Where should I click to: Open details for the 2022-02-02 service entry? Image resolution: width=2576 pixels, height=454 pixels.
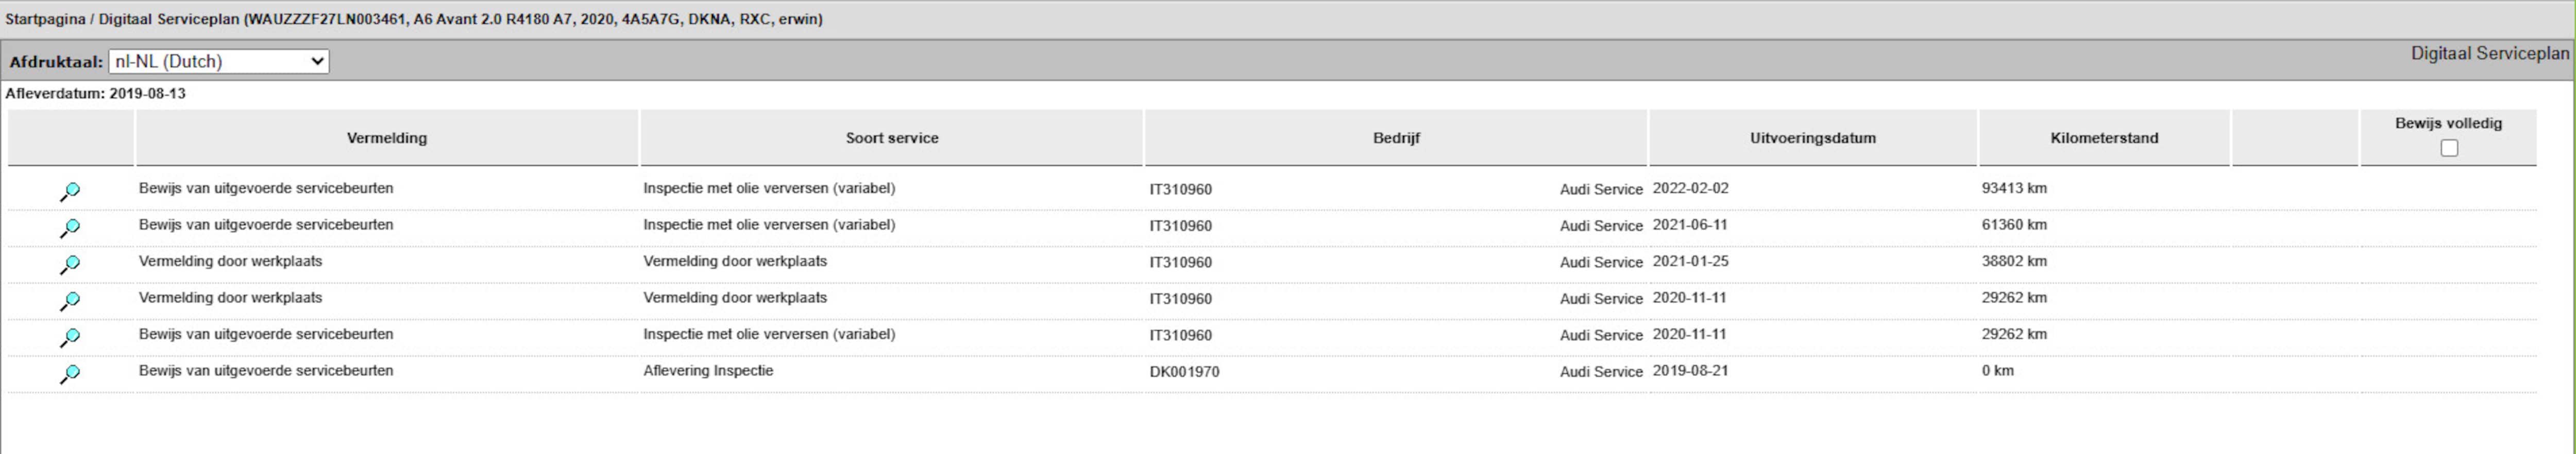pyautogui.click(x=69, y=191)
